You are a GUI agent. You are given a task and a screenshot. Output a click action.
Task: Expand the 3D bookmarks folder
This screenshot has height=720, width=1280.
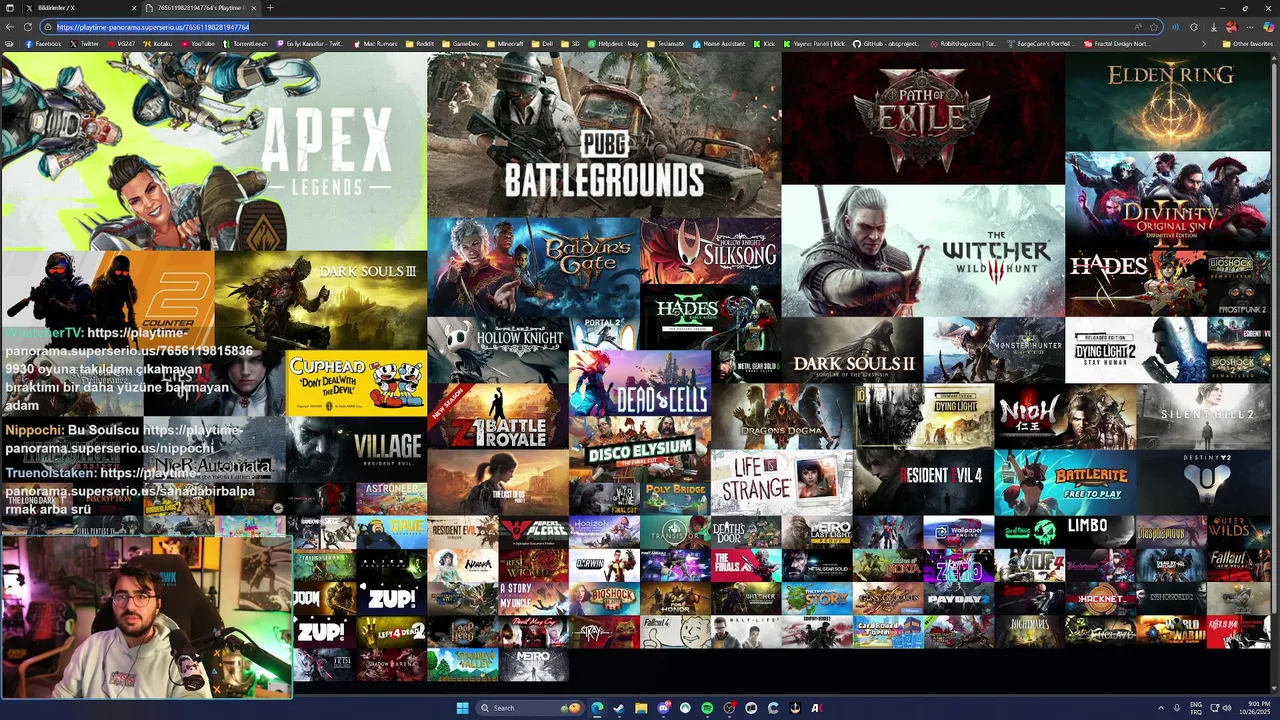tap(571, 44)
